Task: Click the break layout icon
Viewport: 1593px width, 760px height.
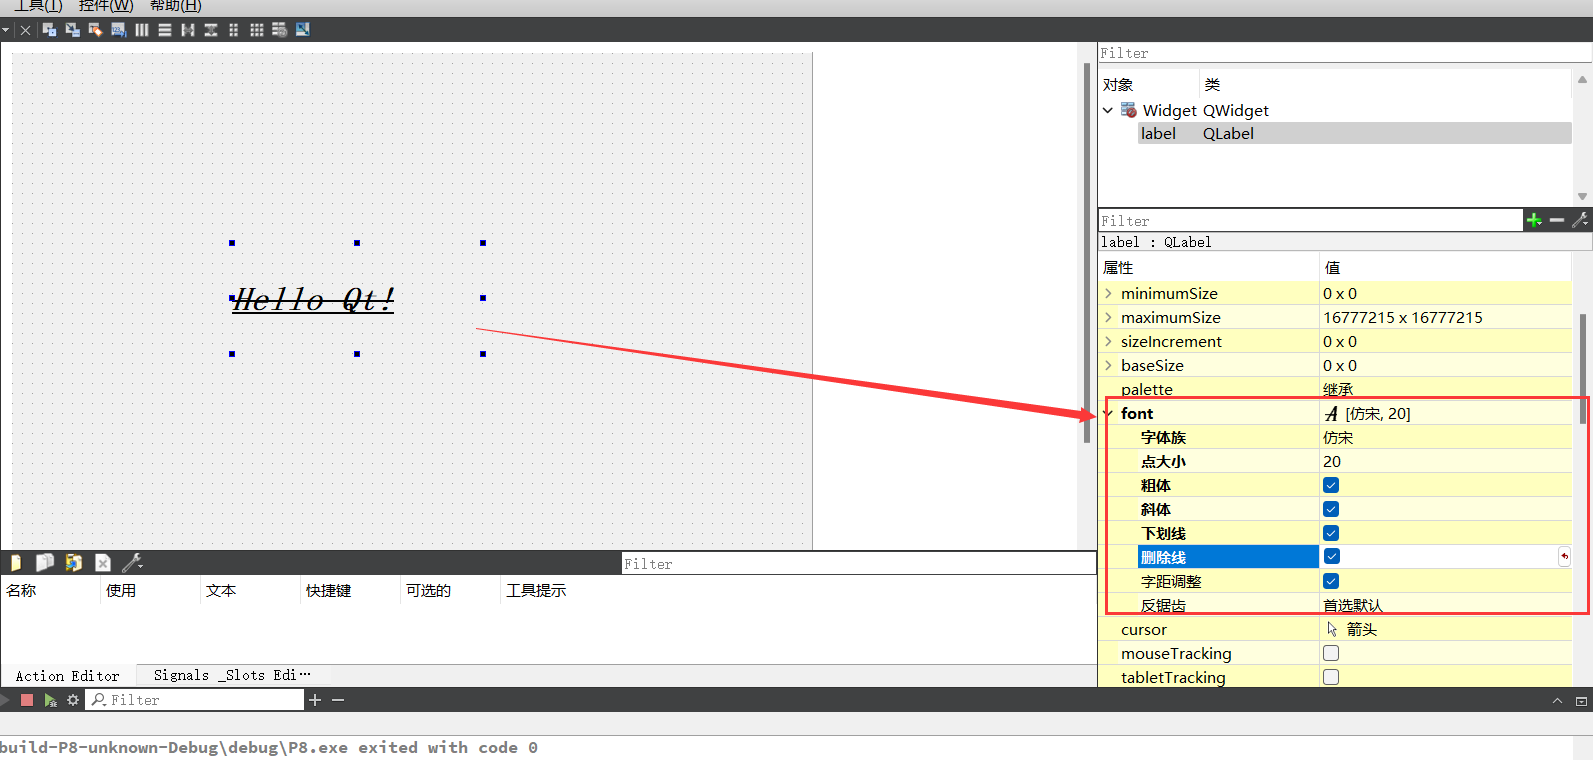Action: pyautogui.click(x=280, y=30)
